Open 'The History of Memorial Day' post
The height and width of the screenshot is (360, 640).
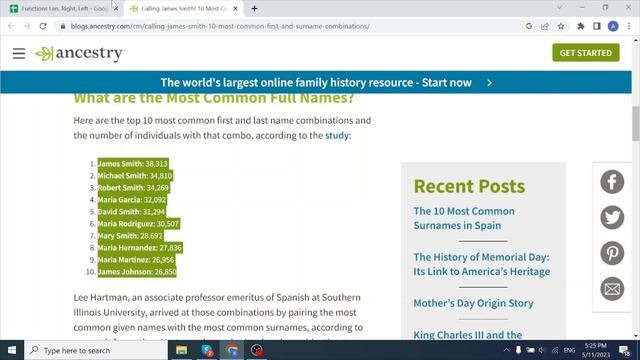click(482, 264)
